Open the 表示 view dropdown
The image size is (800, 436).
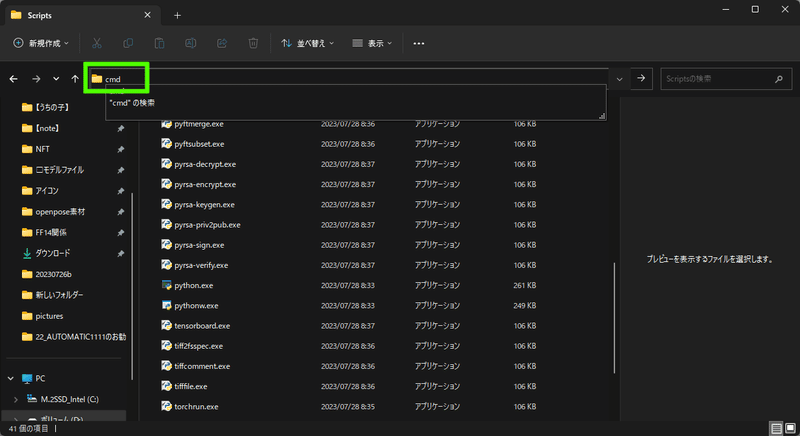pos(372,43)
